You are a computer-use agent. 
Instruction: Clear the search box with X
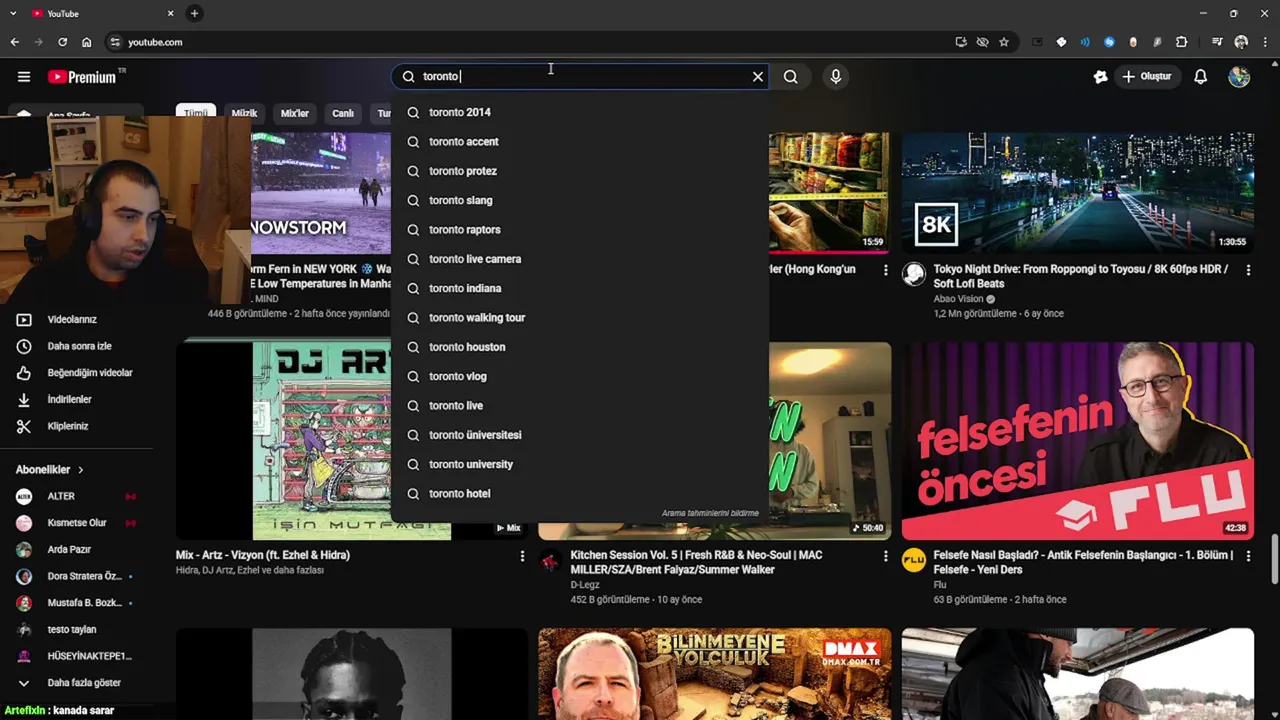(758, 76)
